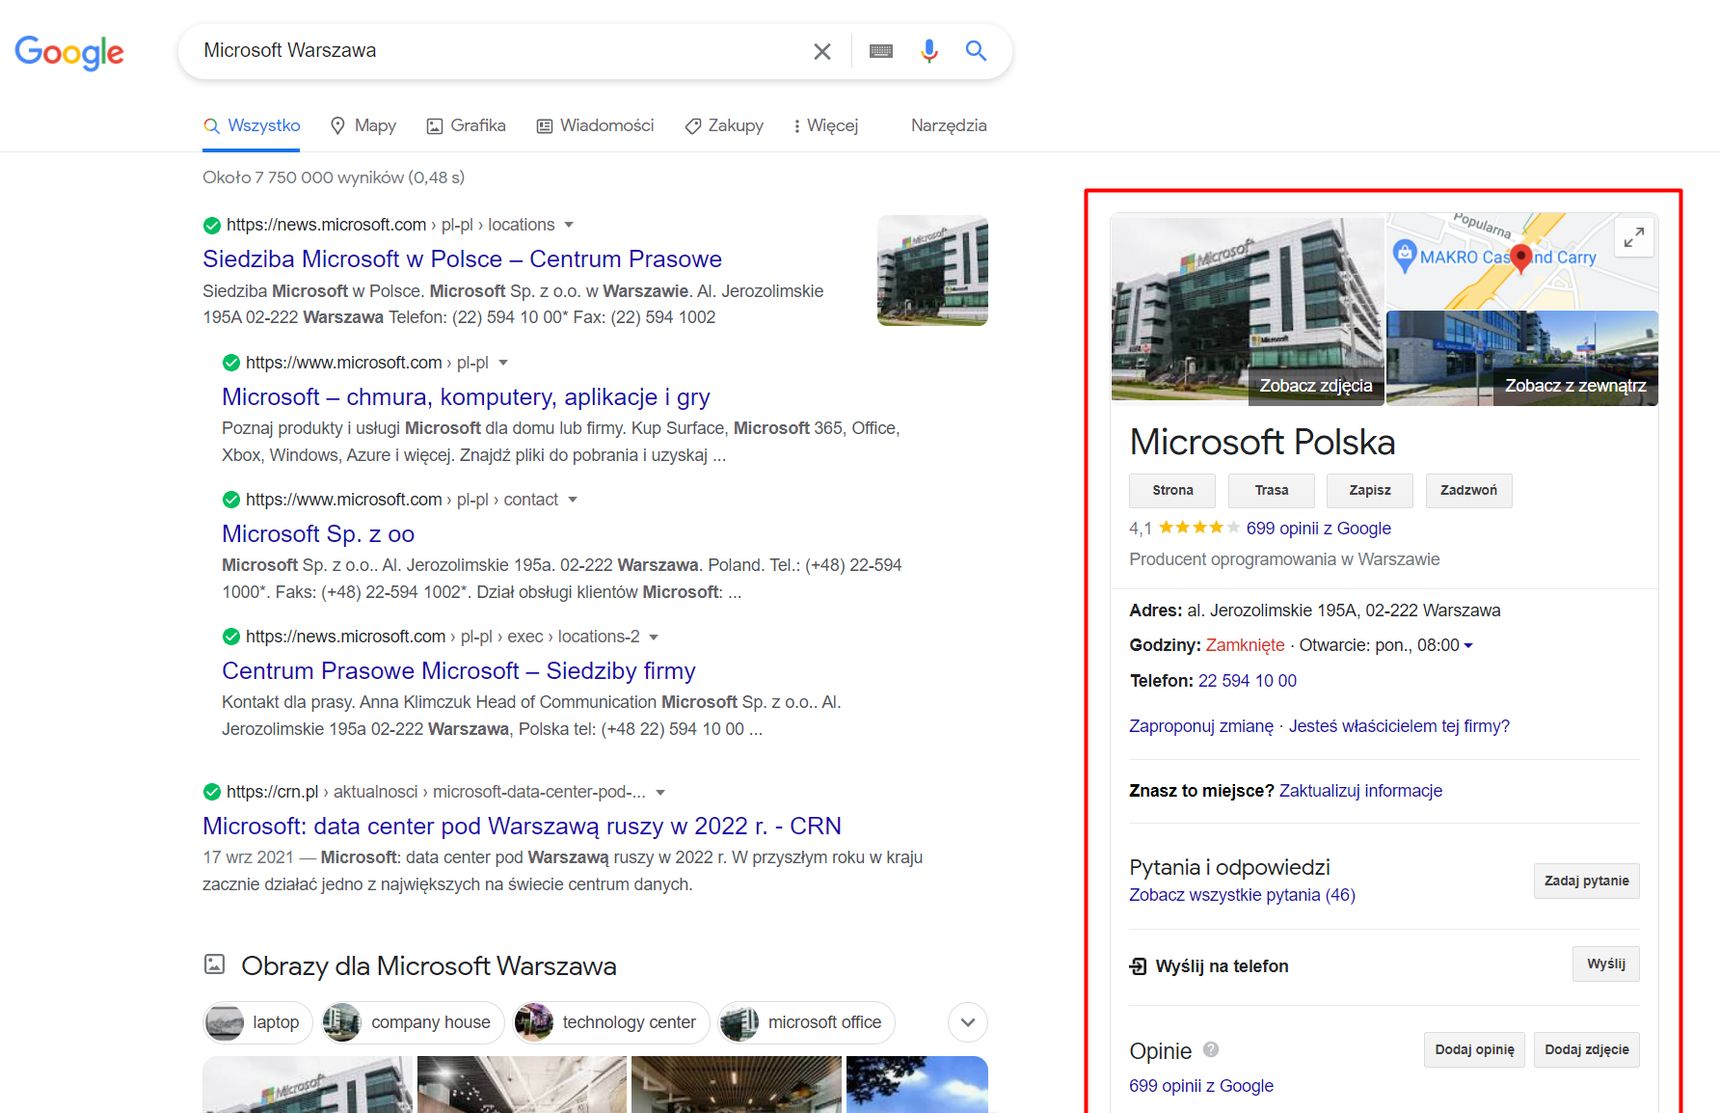Click the red location pin on map
The width and height of the screenshot is (1720, 1113).
click(1521, 258)
